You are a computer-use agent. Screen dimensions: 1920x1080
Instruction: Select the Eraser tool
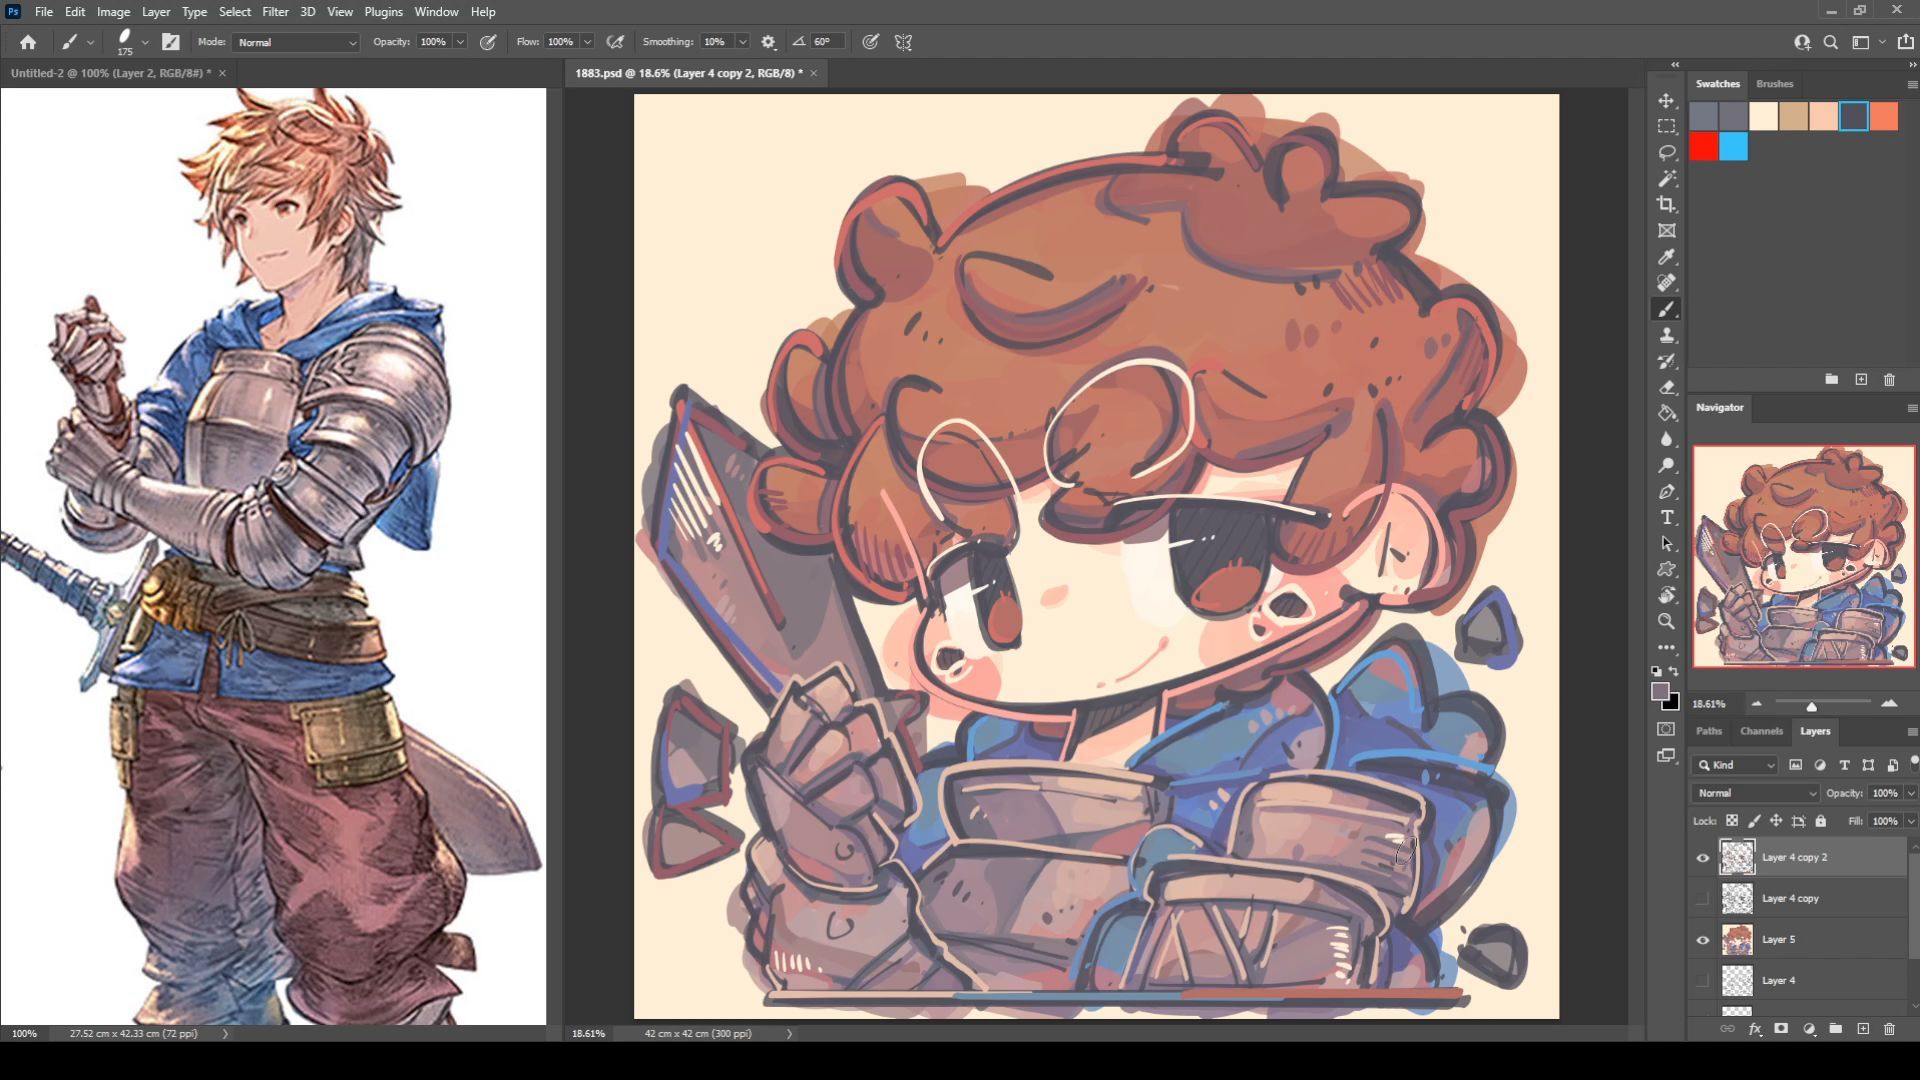1666,388
